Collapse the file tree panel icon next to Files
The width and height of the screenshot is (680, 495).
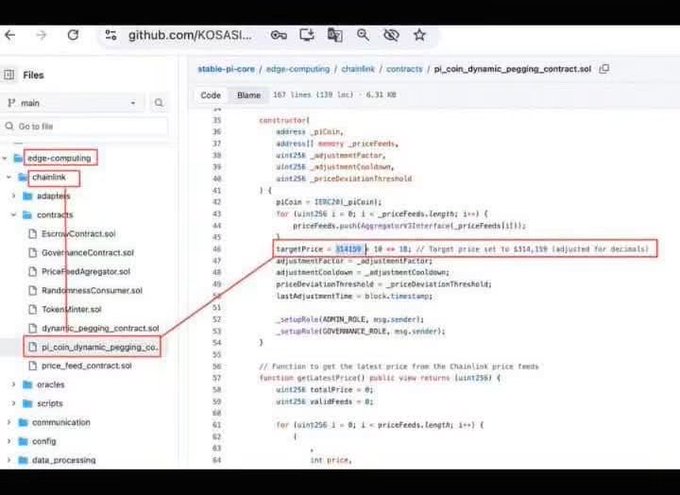[x=9, y=75]
